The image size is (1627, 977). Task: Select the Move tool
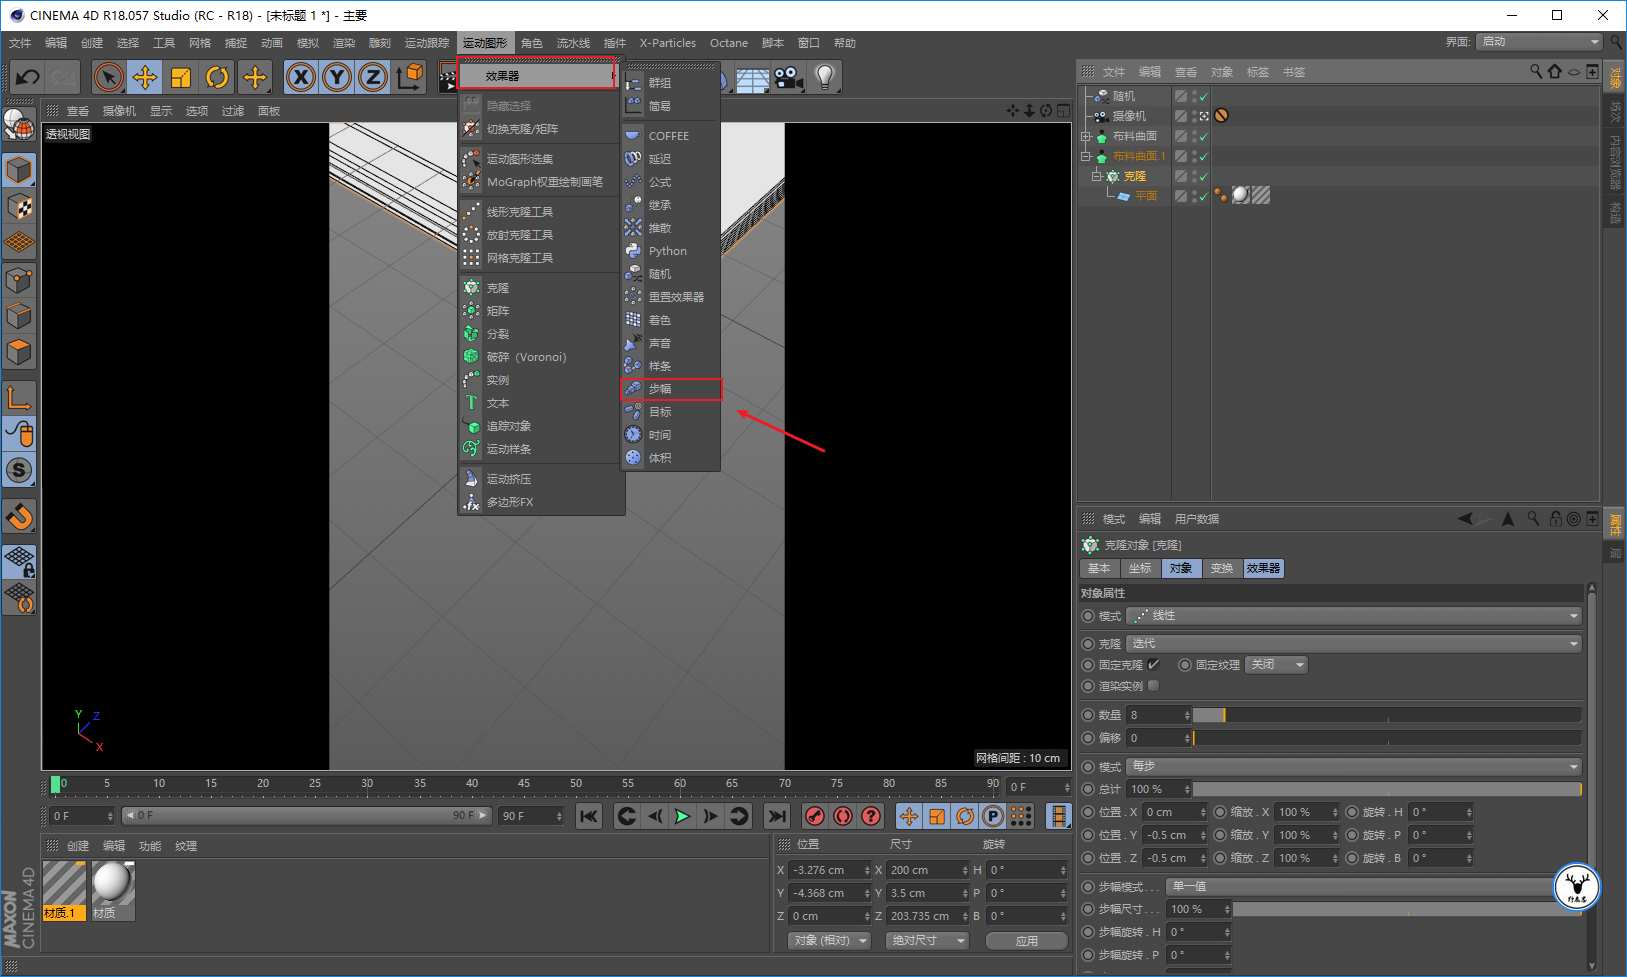(x=144, y=77)
